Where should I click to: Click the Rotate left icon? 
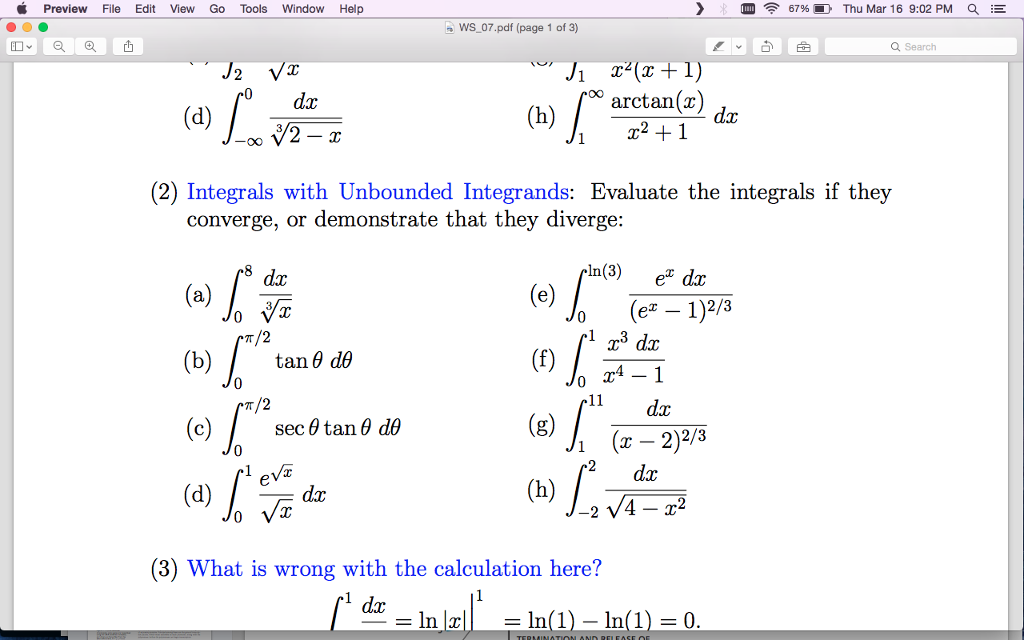click(x=766, y=46)
